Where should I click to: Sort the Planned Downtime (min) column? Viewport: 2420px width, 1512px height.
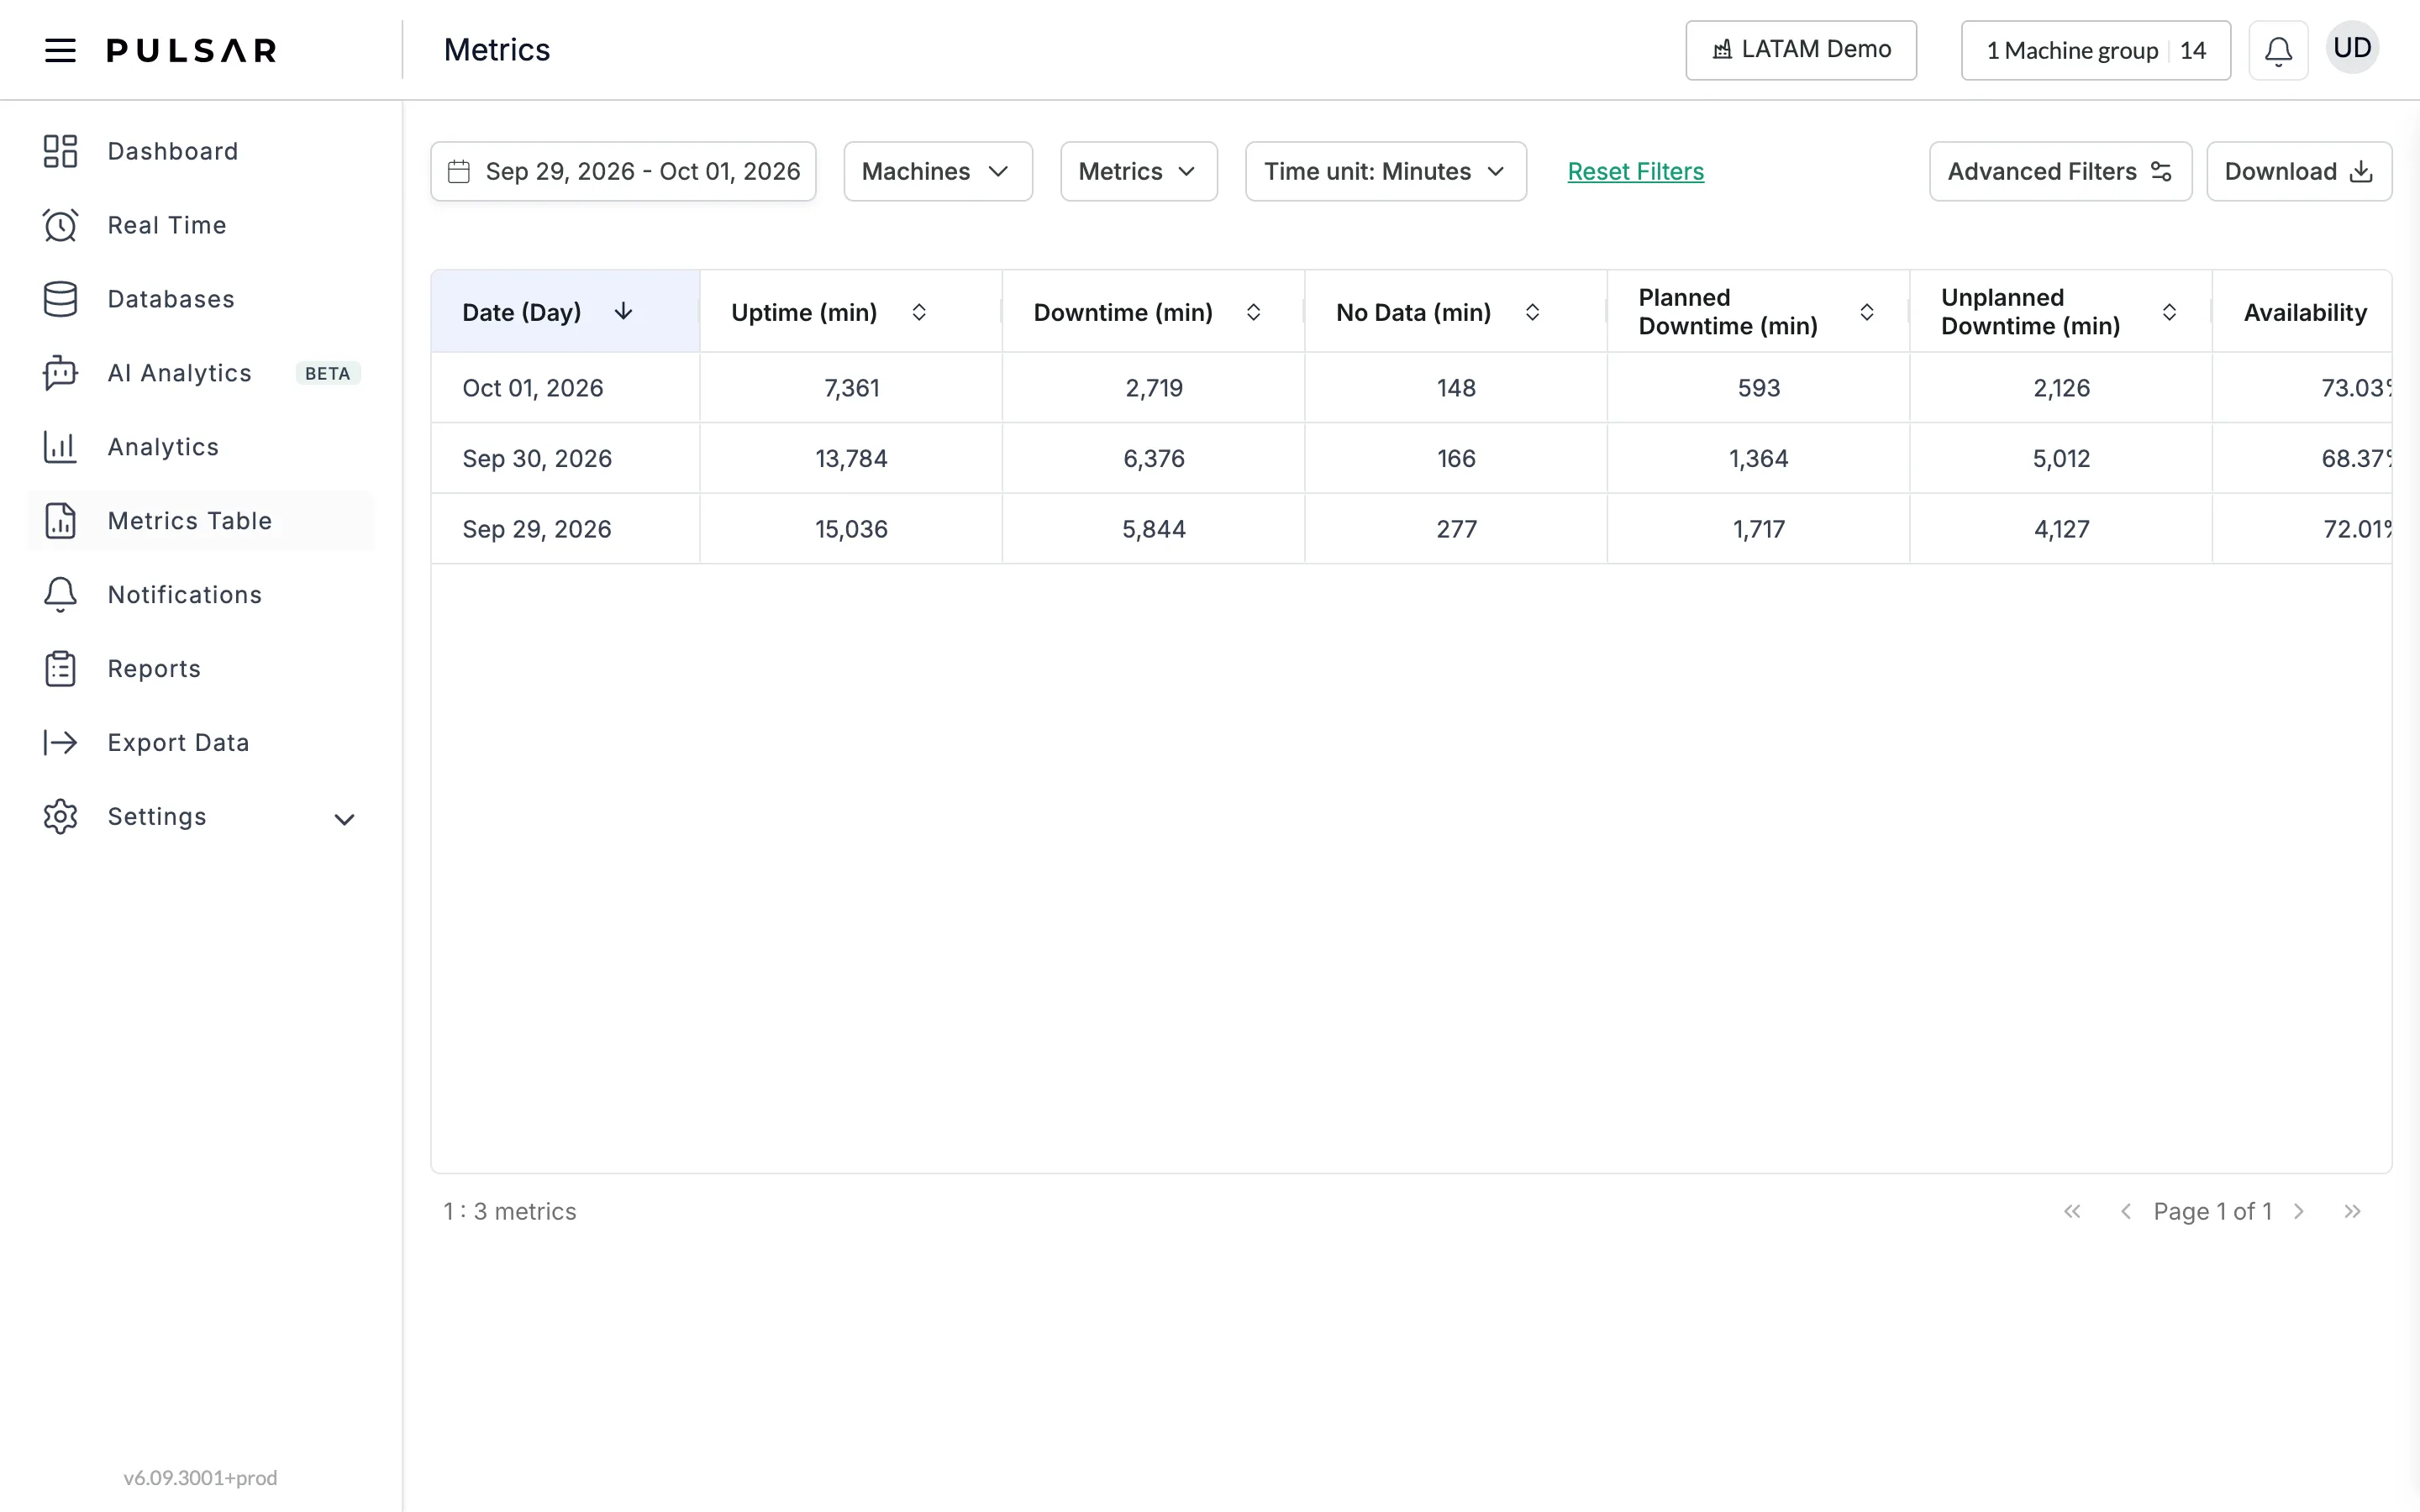tap(1866, 312)
